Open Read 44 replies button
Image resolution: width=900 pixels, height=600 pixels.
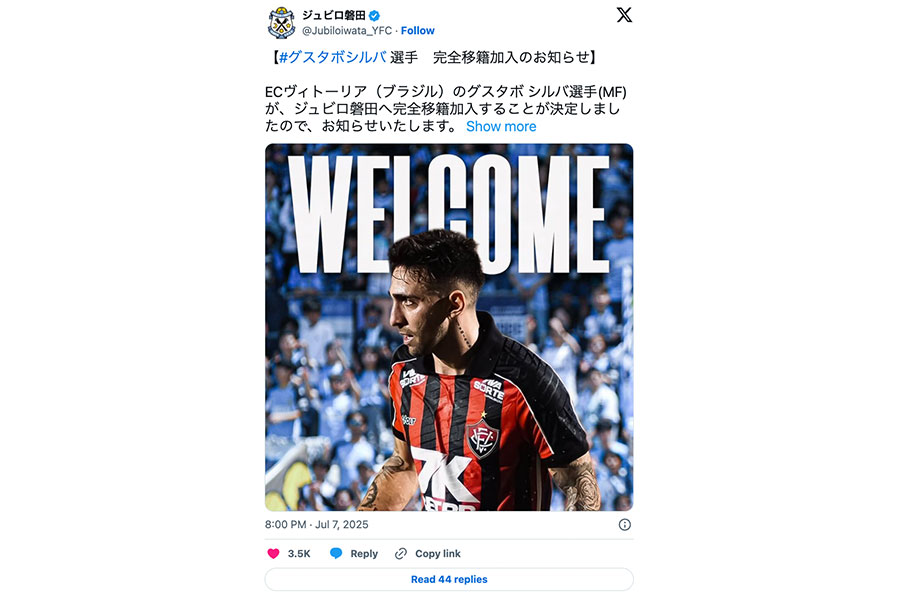449,579
